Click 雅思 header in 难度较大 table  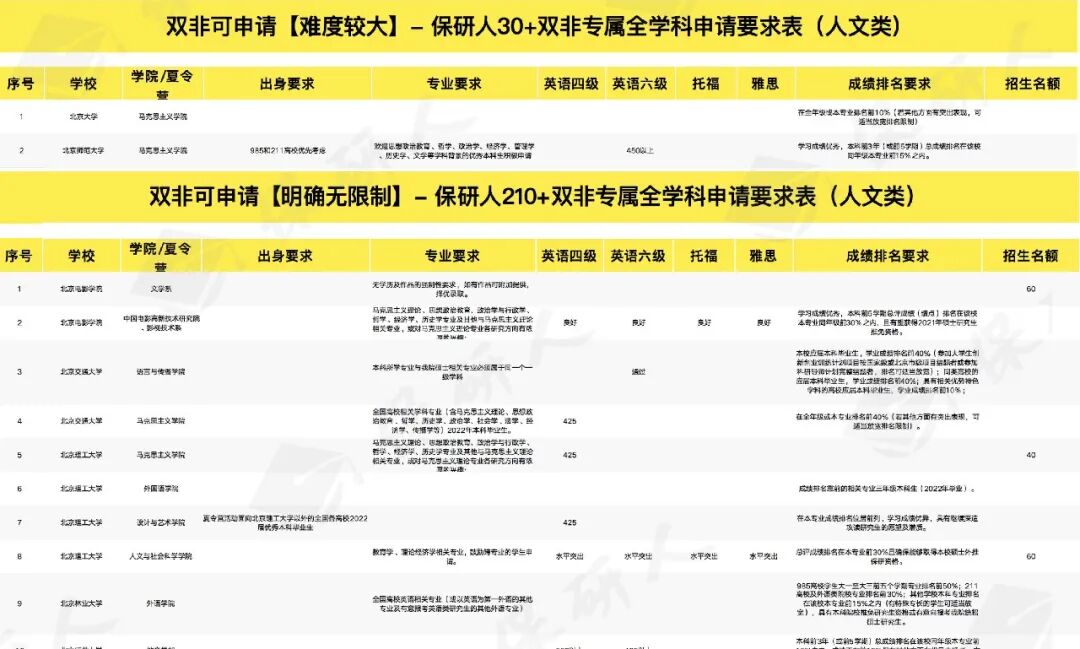(765, 84)
